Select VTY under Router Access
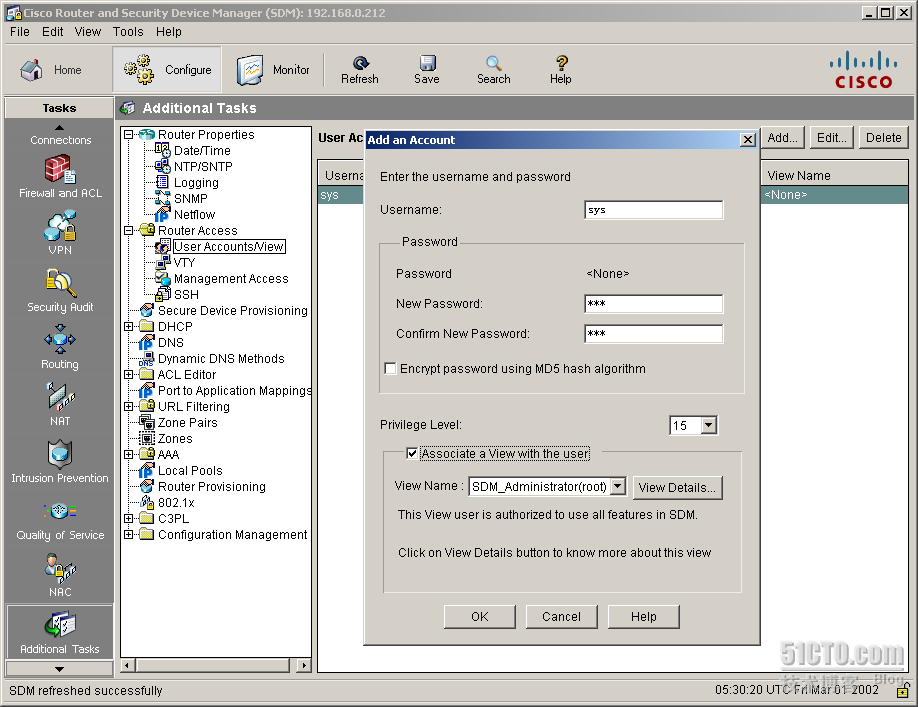Image resolution: width=918 pixels, height=707 pixels. point(184,262)
